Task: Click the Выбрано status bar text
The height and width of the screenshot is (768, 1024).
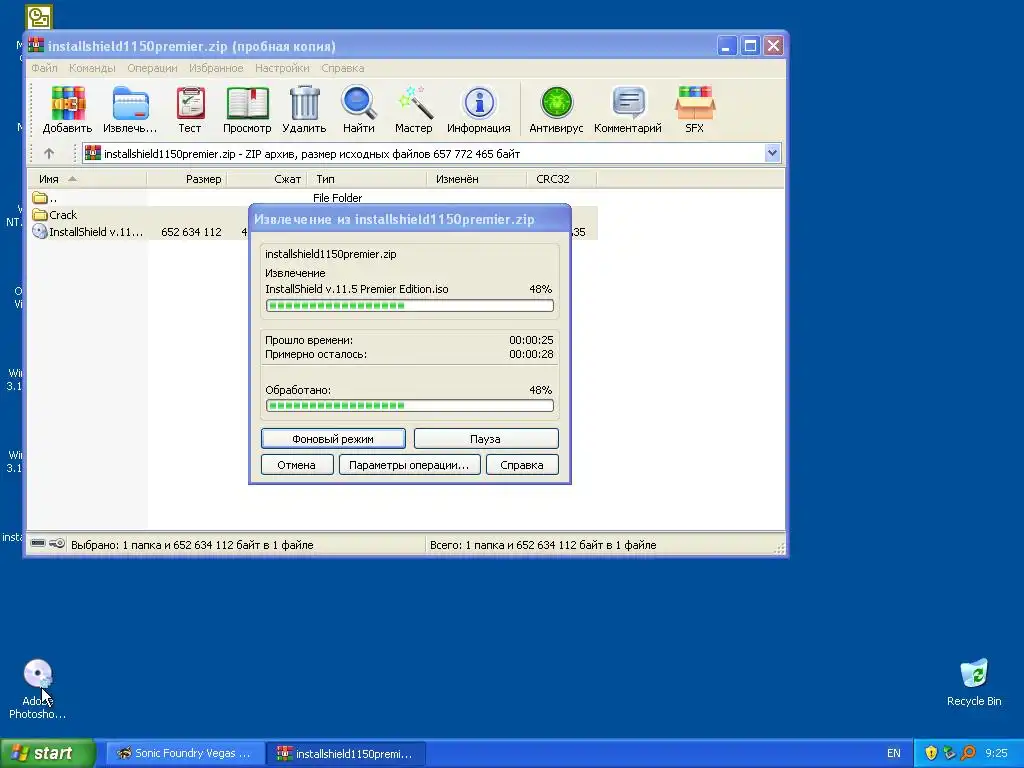Action: (x=192, y=545)
